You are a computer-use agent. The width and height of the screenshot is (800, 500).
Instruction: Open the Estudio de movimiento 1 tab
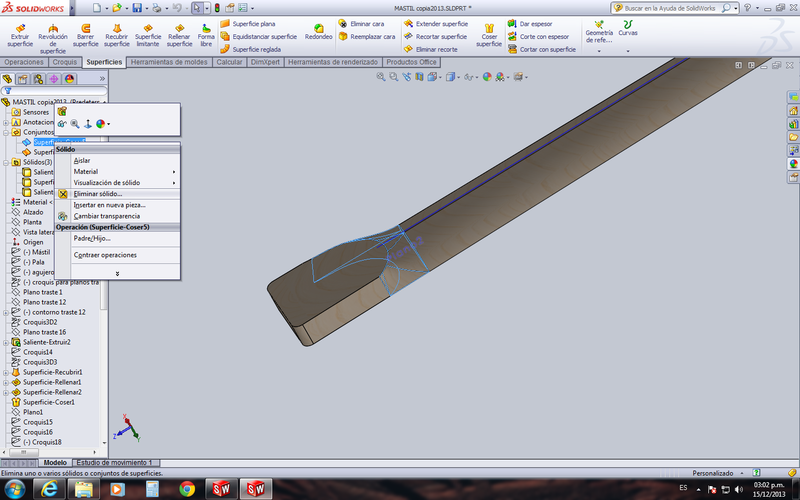pos(114,463)
